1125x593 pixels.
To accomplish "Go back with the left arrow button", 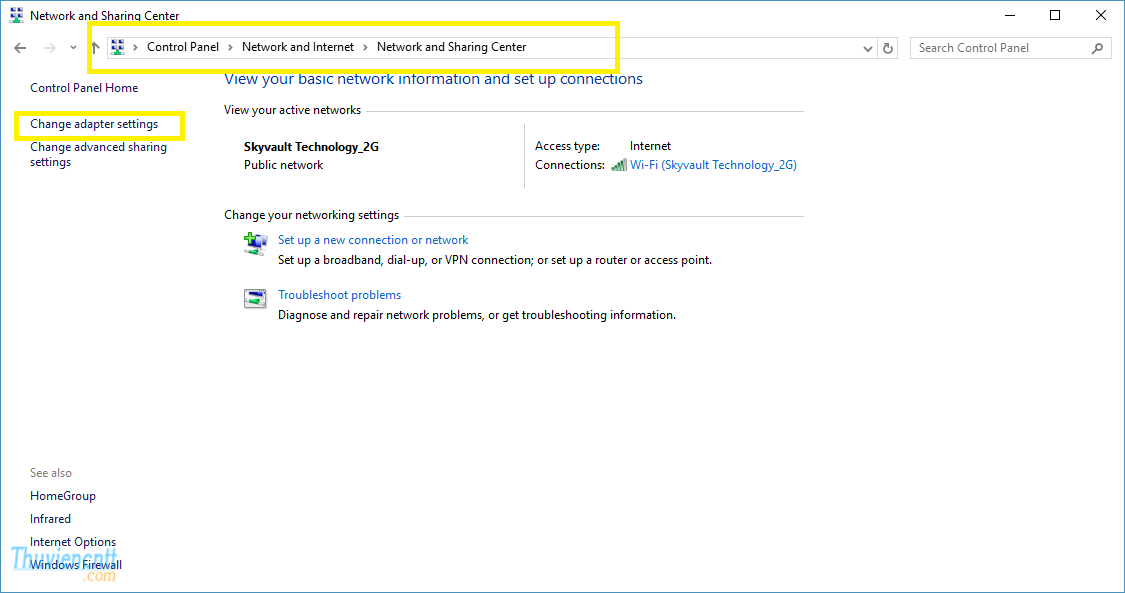I will coord(20,48).
